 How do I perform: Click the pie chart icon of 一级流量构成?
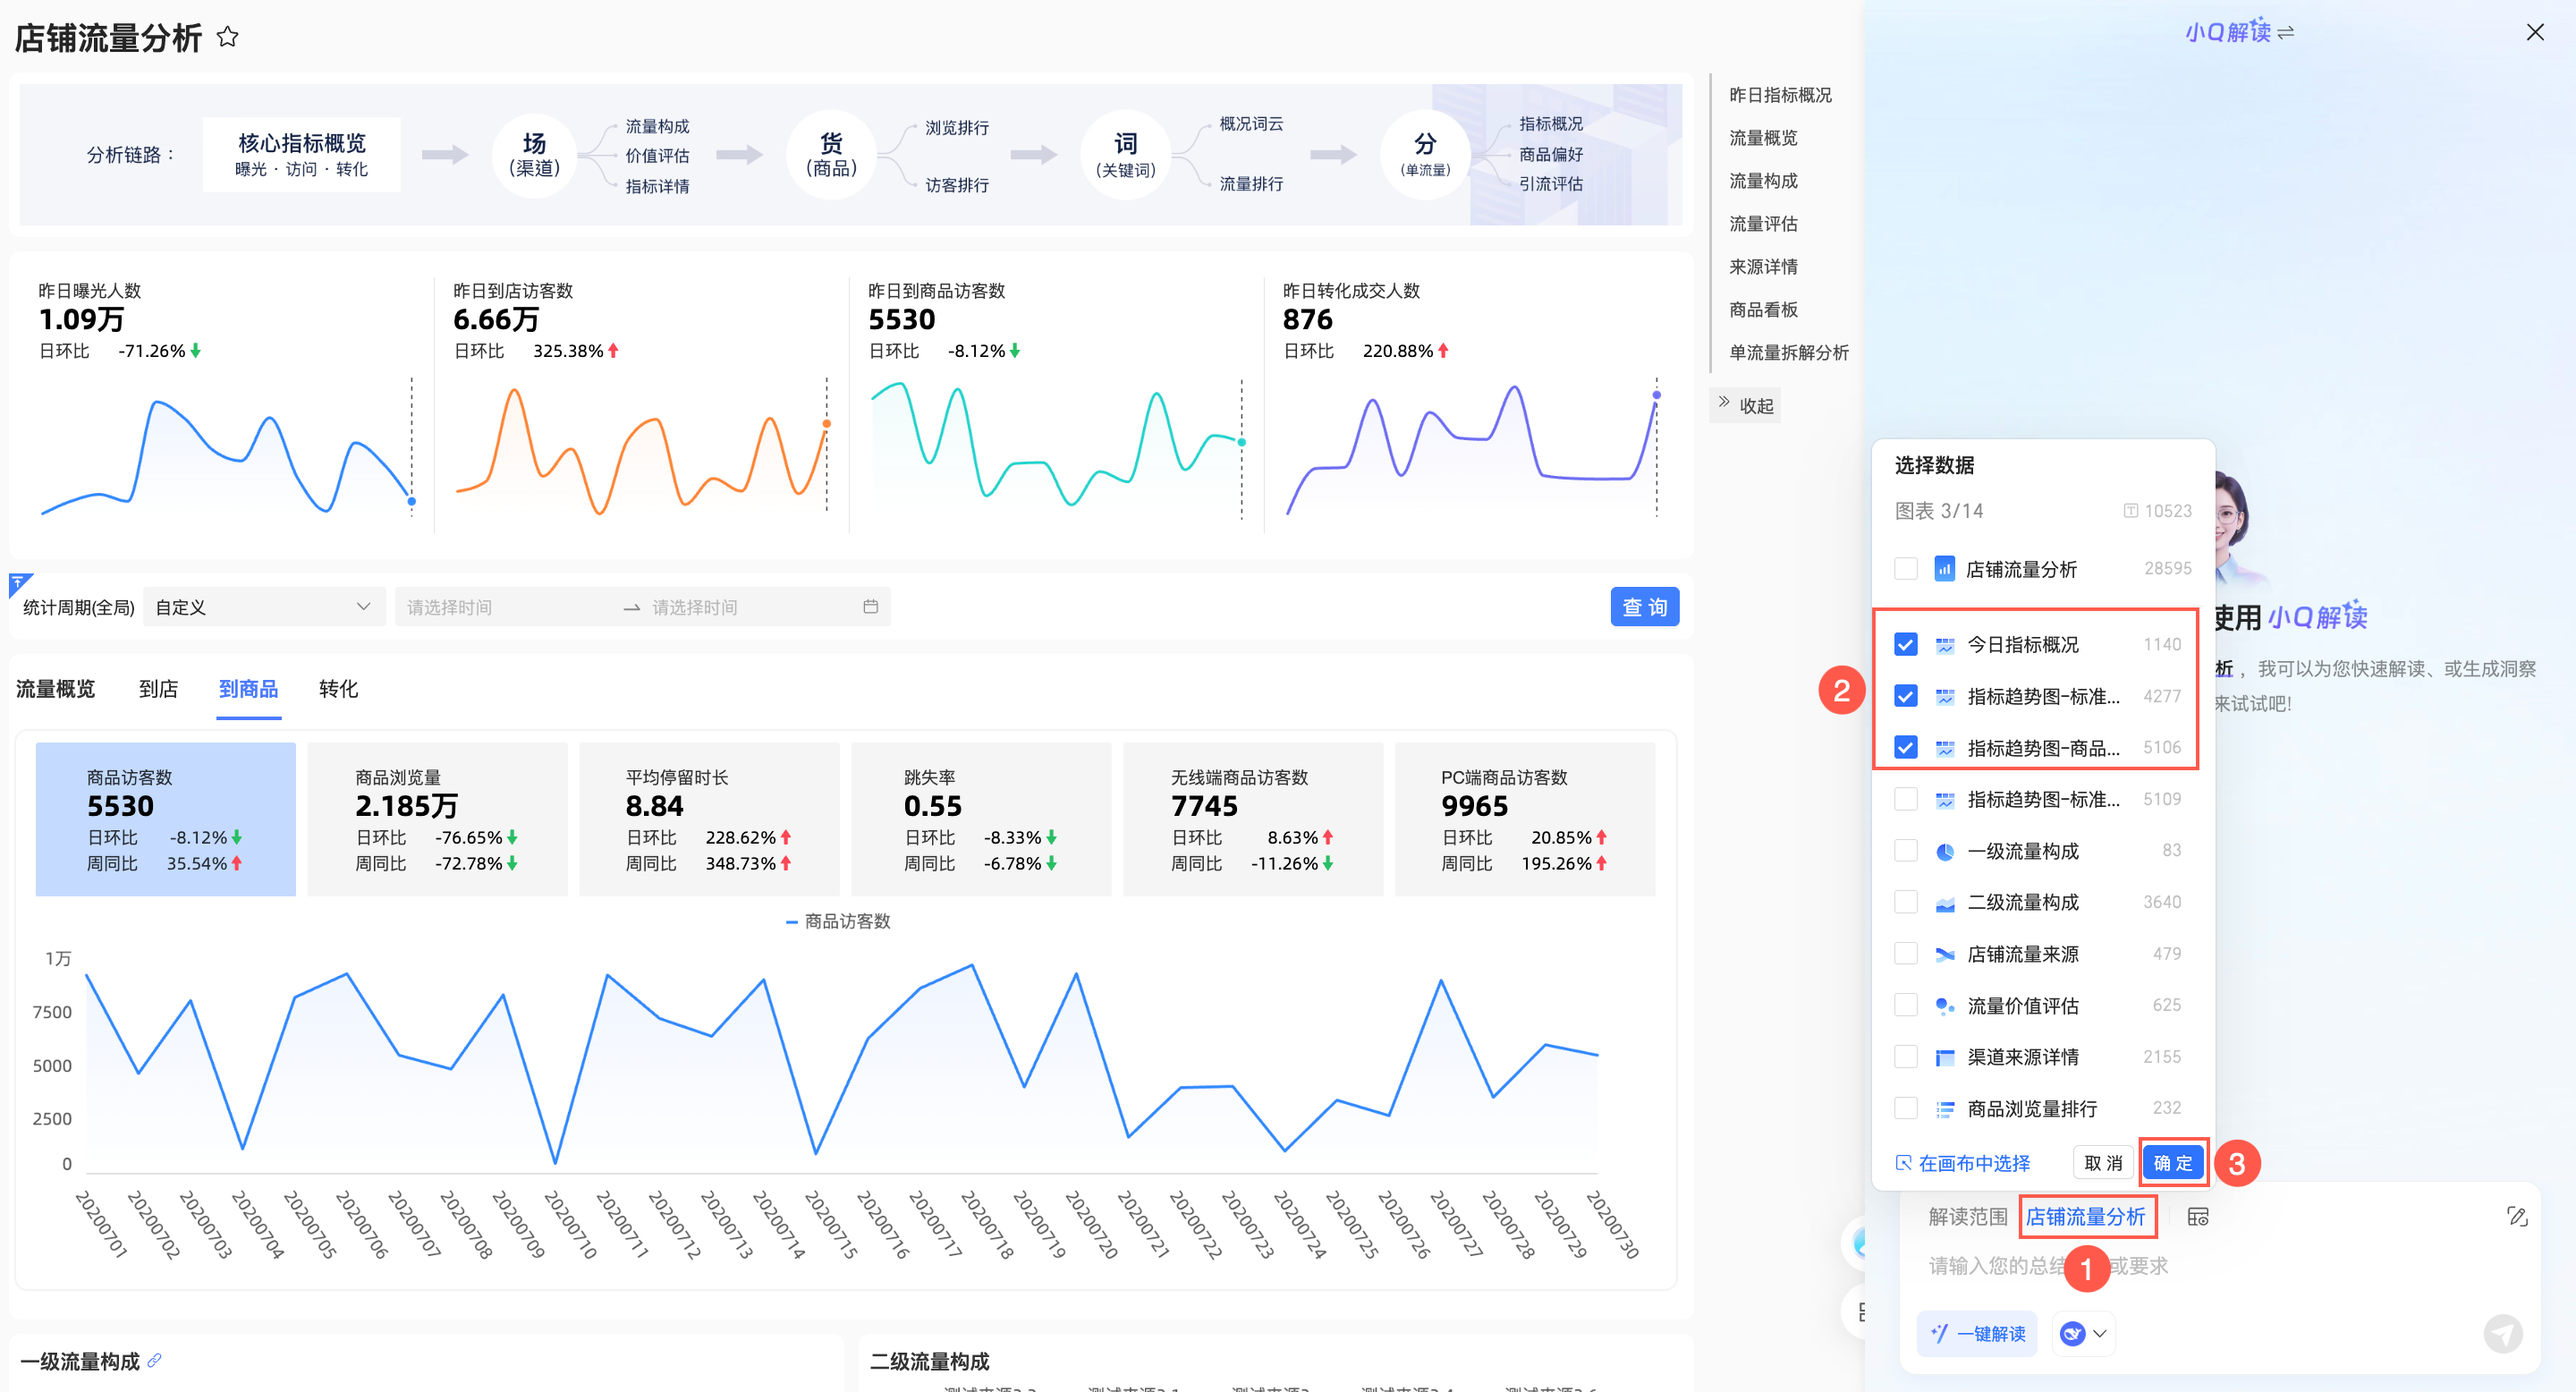click(1945, 851)
